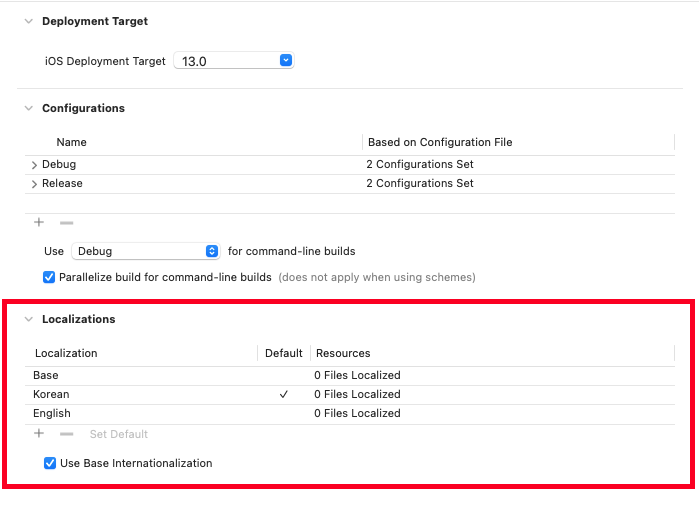The image size is (699, 525).
Task: Expand the Release configuration row
Action: click(34, 184)
